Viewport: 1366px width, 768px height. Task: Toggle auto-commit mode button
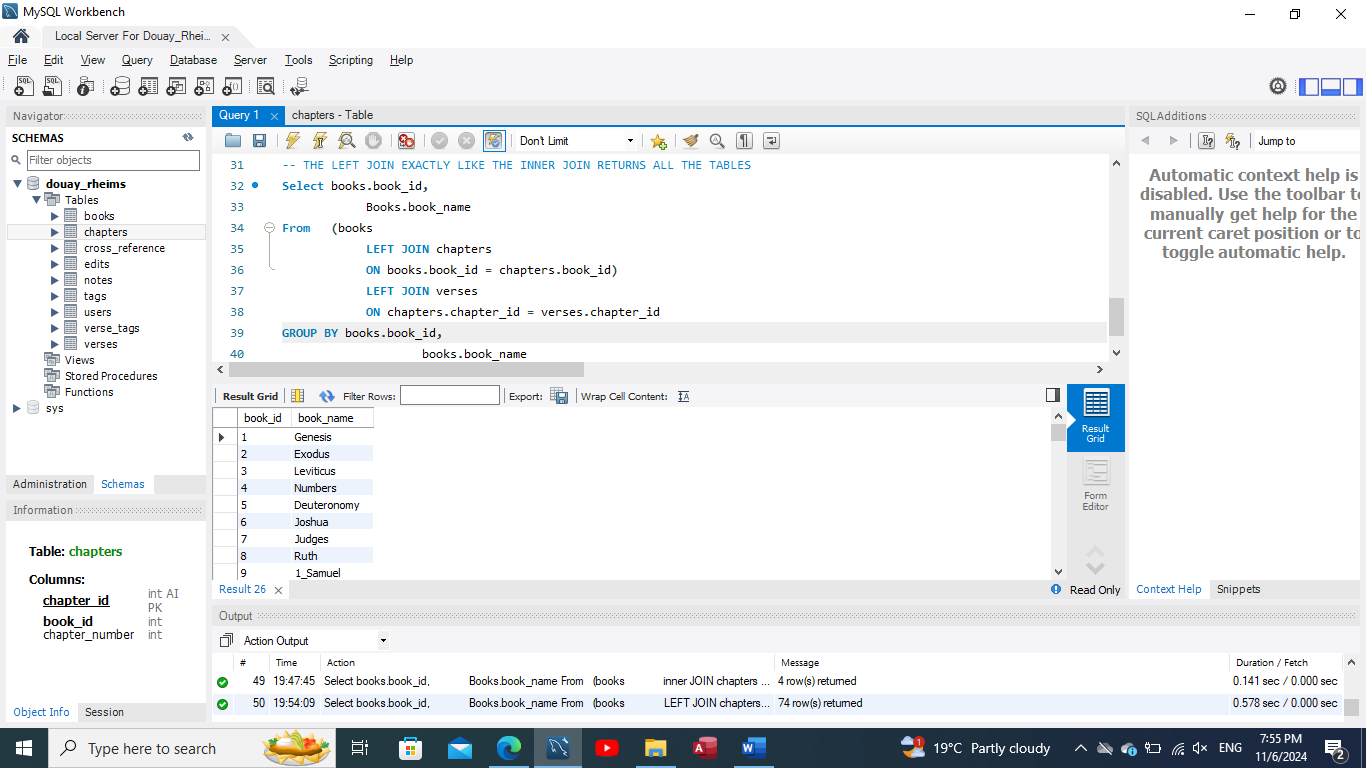click(493, 141)
